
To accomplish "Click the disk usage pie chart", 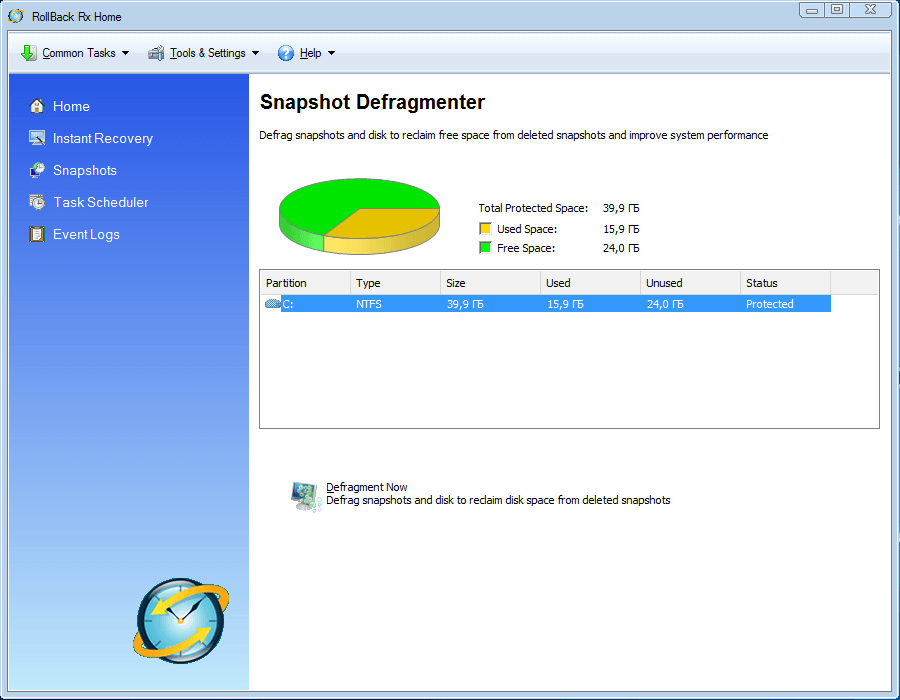I will pos(359,216).
